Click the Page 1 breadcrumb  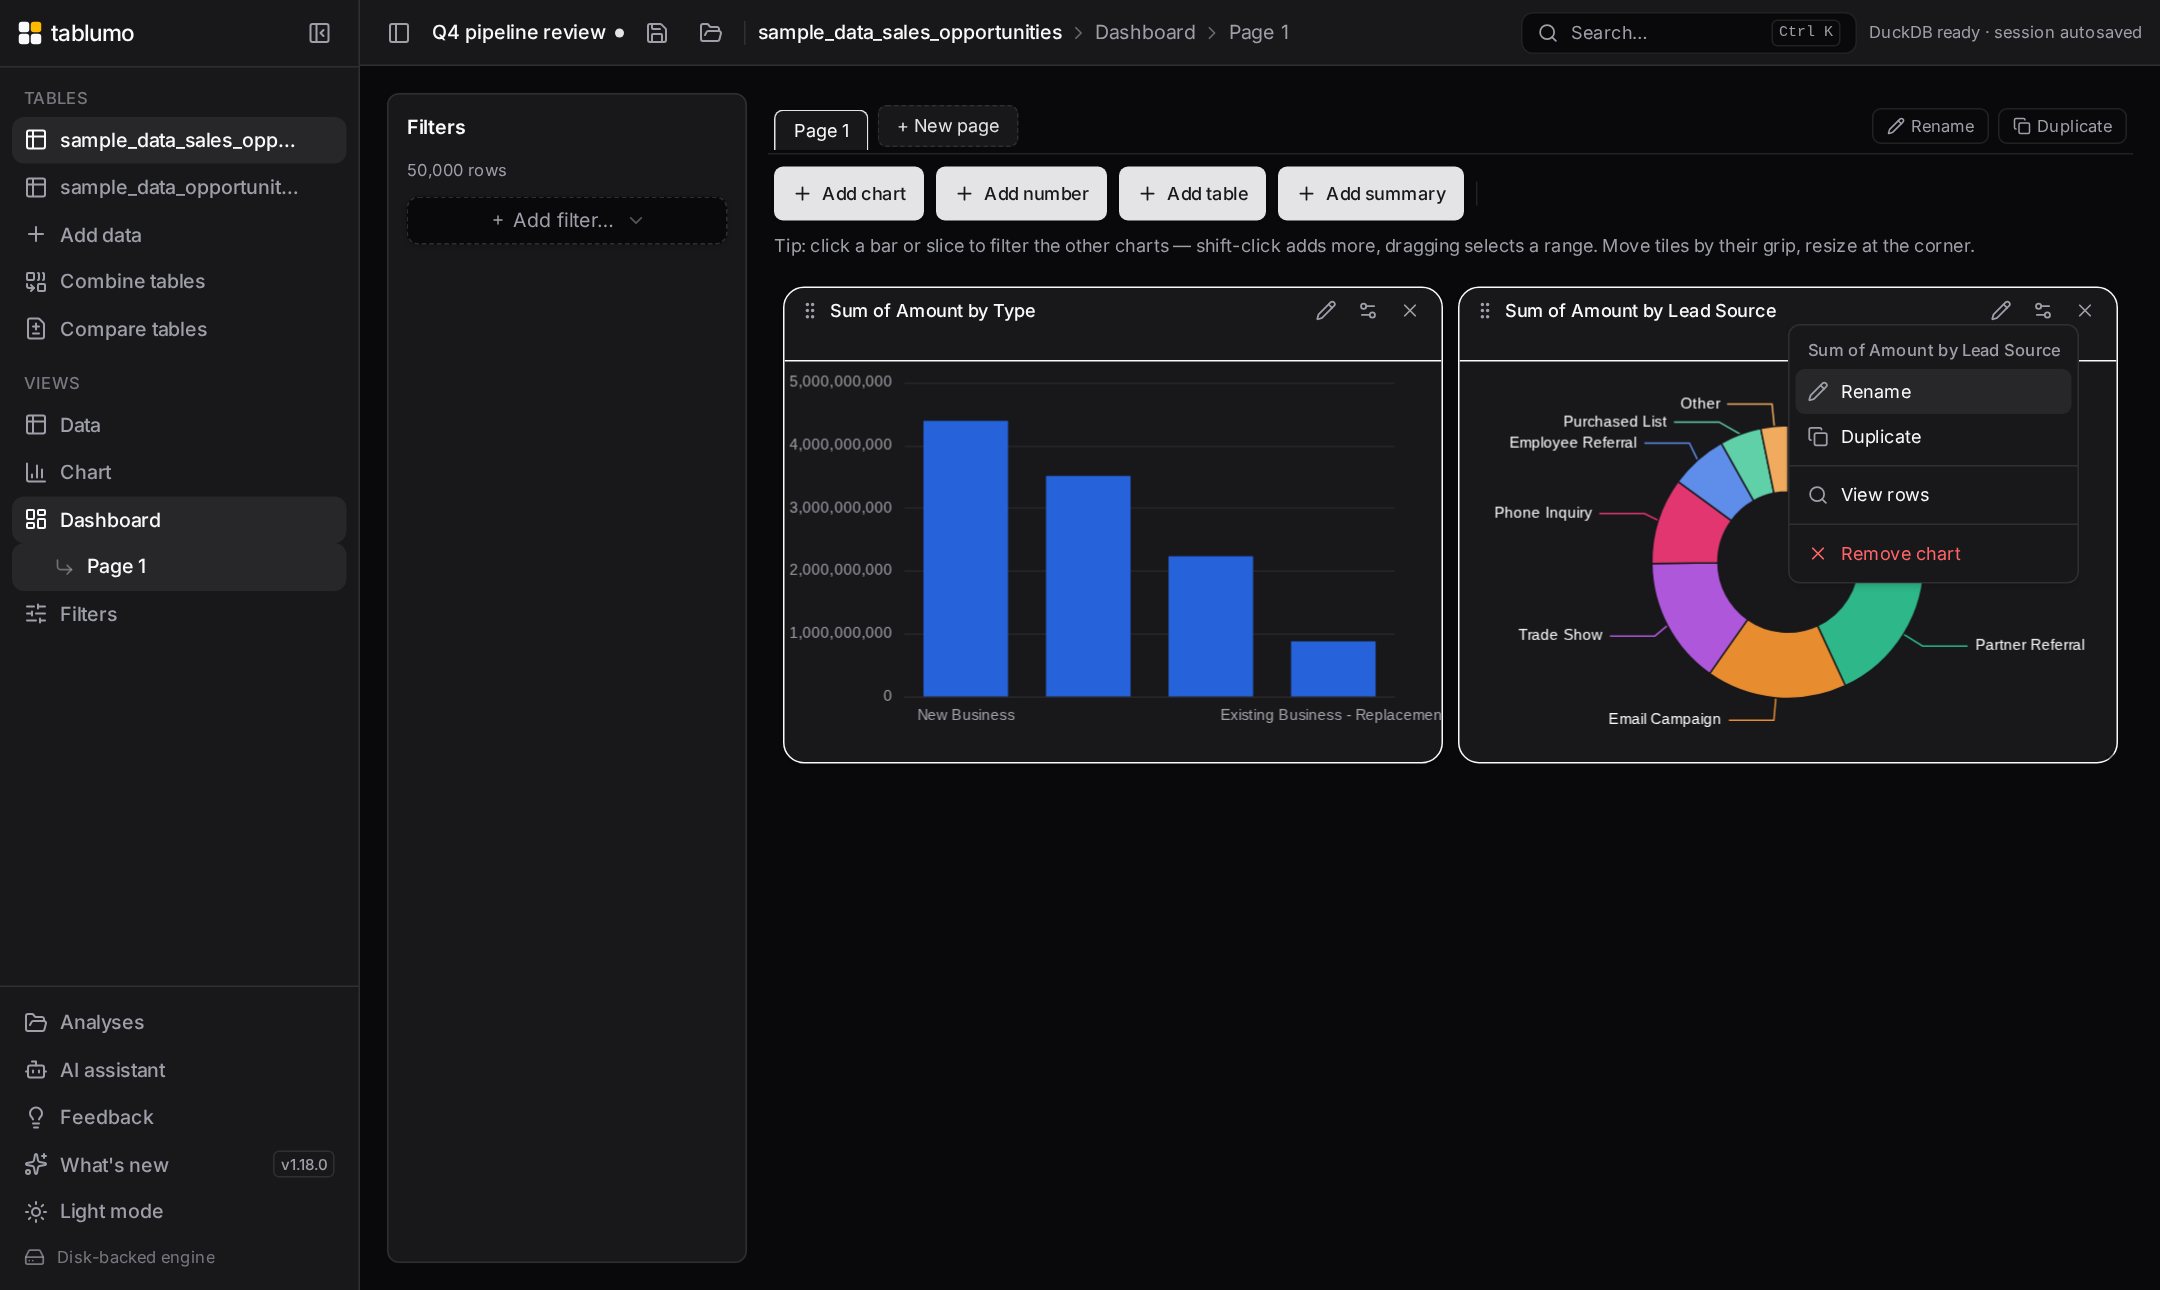tap(1259, 32)
